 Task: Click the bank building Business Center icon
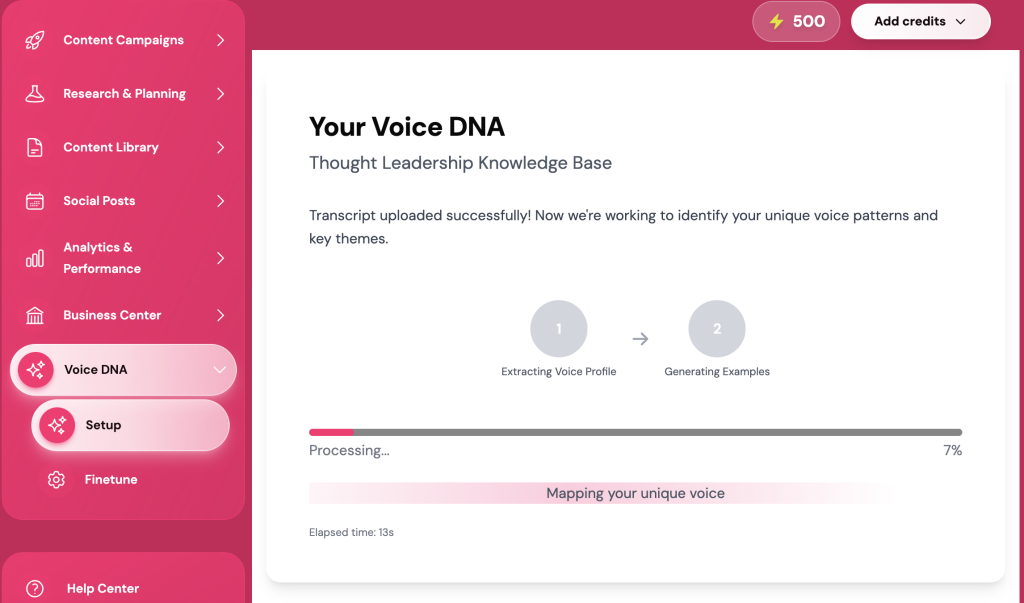35,316
